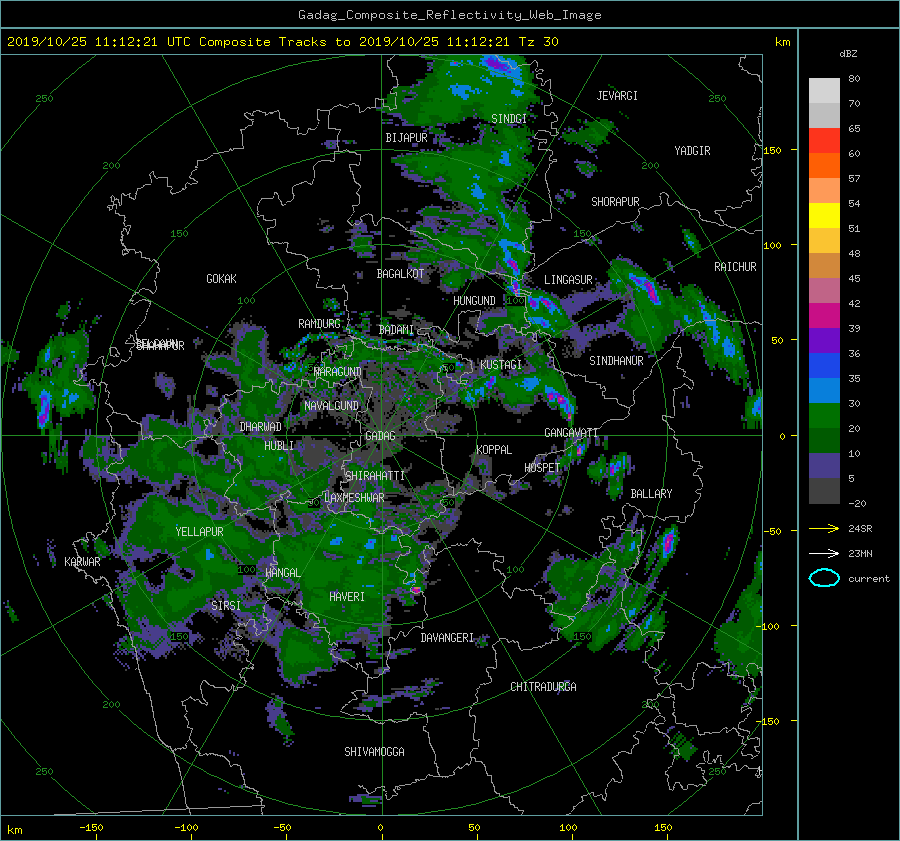Image resolution: width=900 pixels, height=841 pixels.
Task: Click the GADAG radar center label
Action: 380,436
